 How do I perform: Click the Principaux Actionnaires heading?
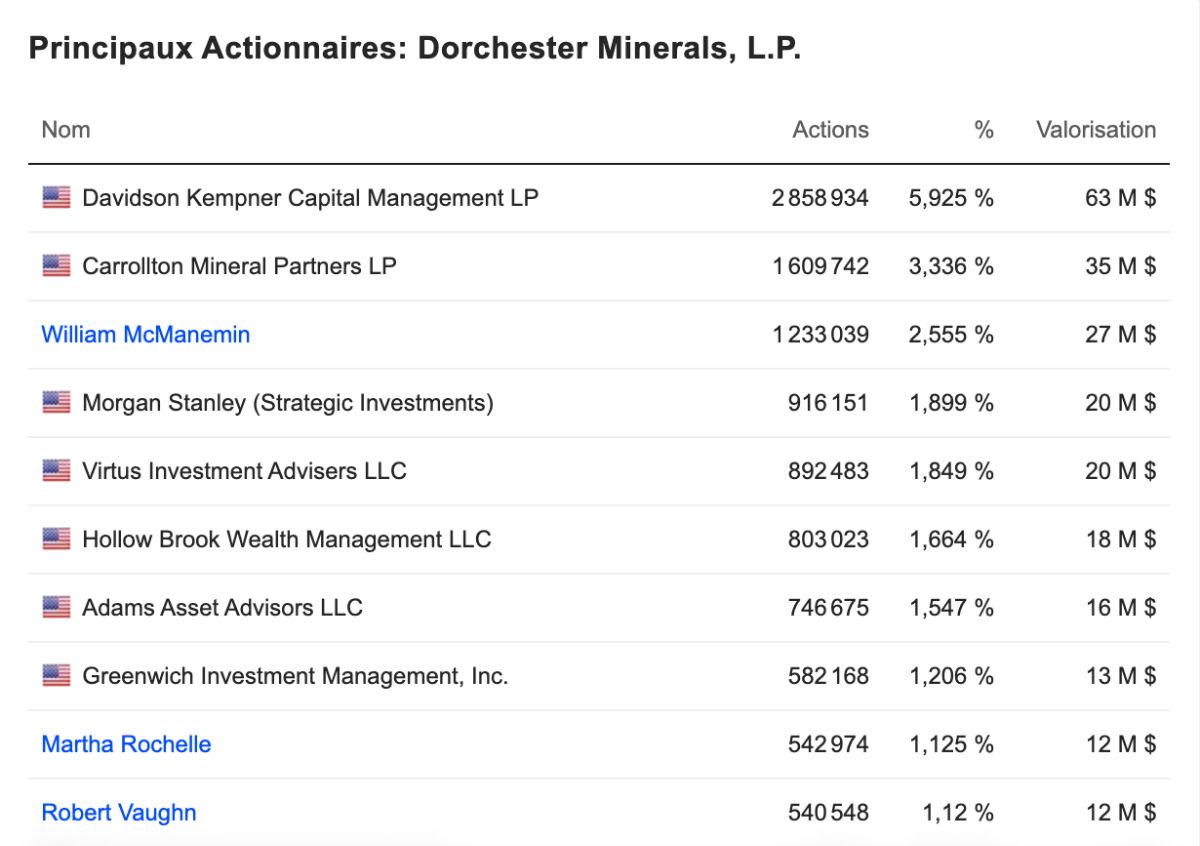415,48
